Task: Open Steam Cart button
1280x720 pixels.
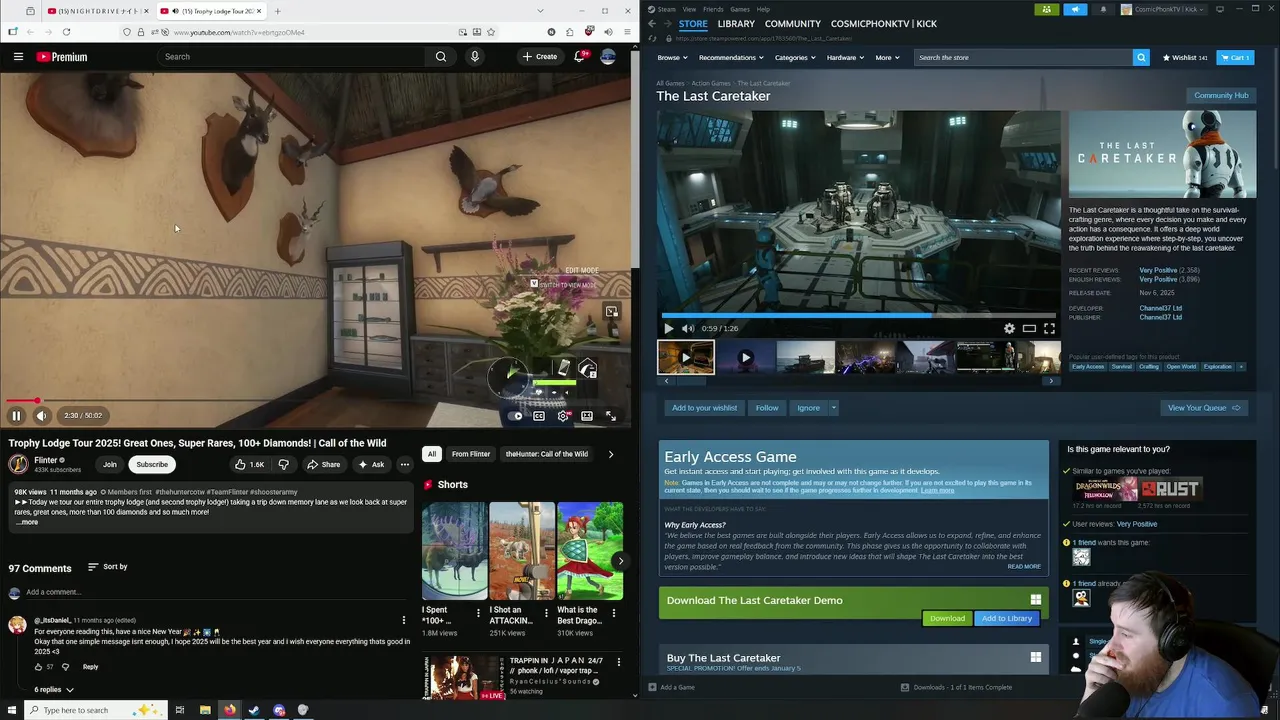Action: pyautogui.click(x=1236, y=58)
